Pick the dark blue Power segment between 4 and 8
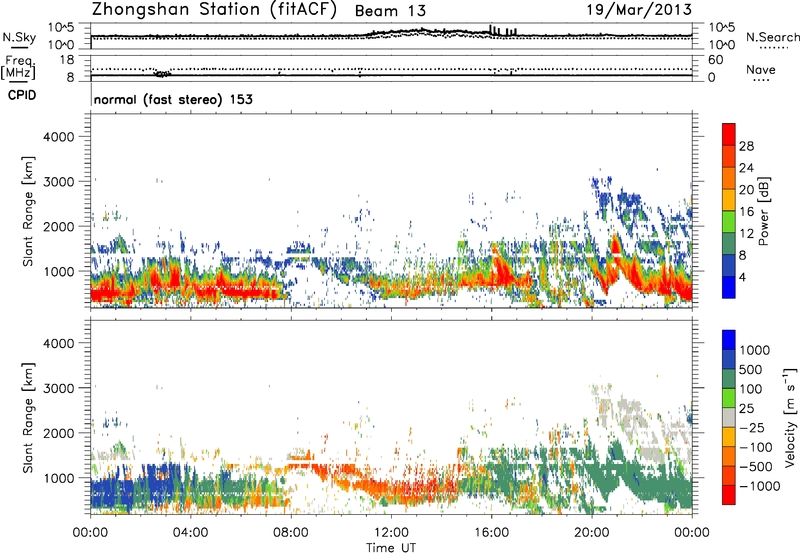 [x=729, y=265]
